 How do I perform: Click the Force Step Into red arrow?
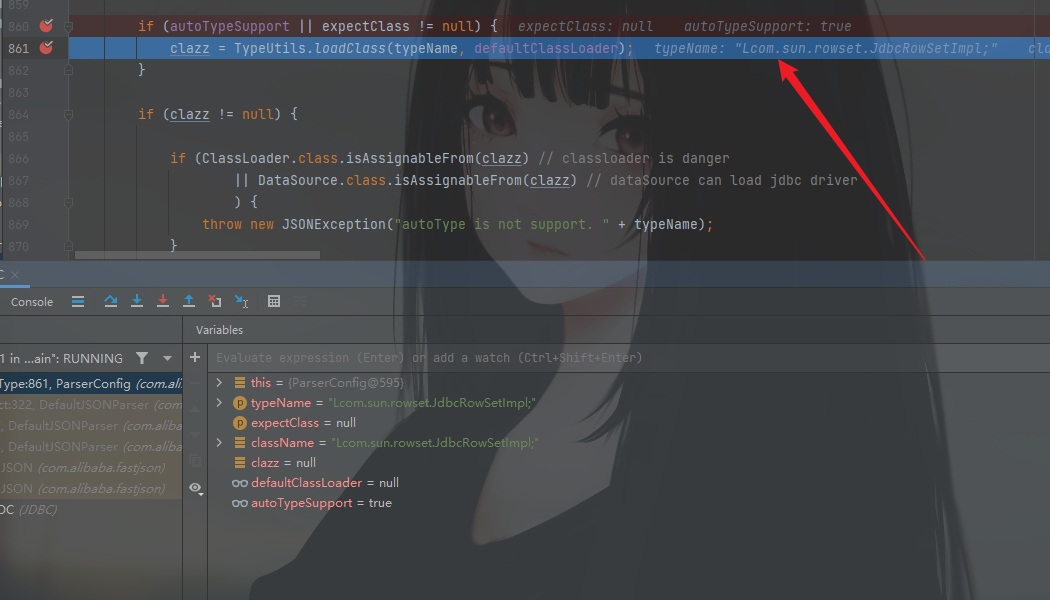(163, 301)
